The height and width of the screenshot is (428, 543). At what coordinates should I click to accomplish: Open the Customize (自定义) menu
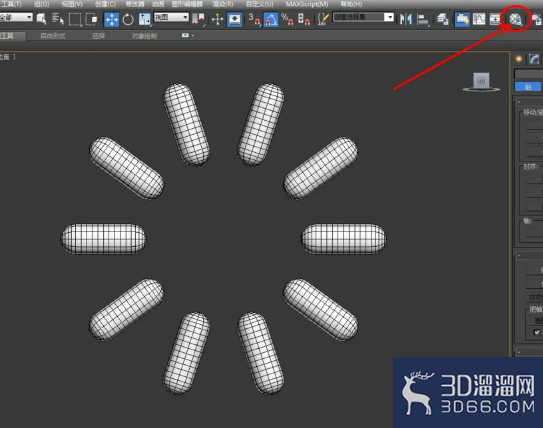pyautogui.click(x=259, y=4)
